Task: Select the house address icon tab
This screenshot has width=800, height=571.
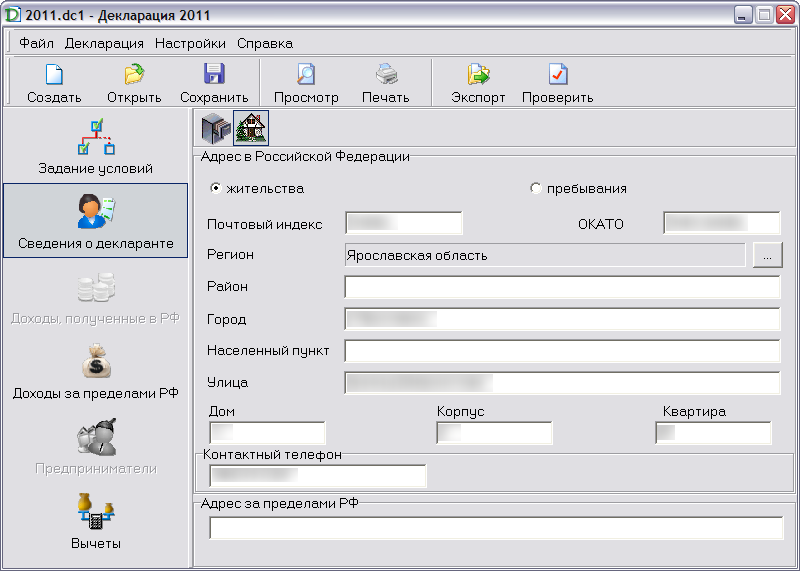Action: tap(251, 128)
